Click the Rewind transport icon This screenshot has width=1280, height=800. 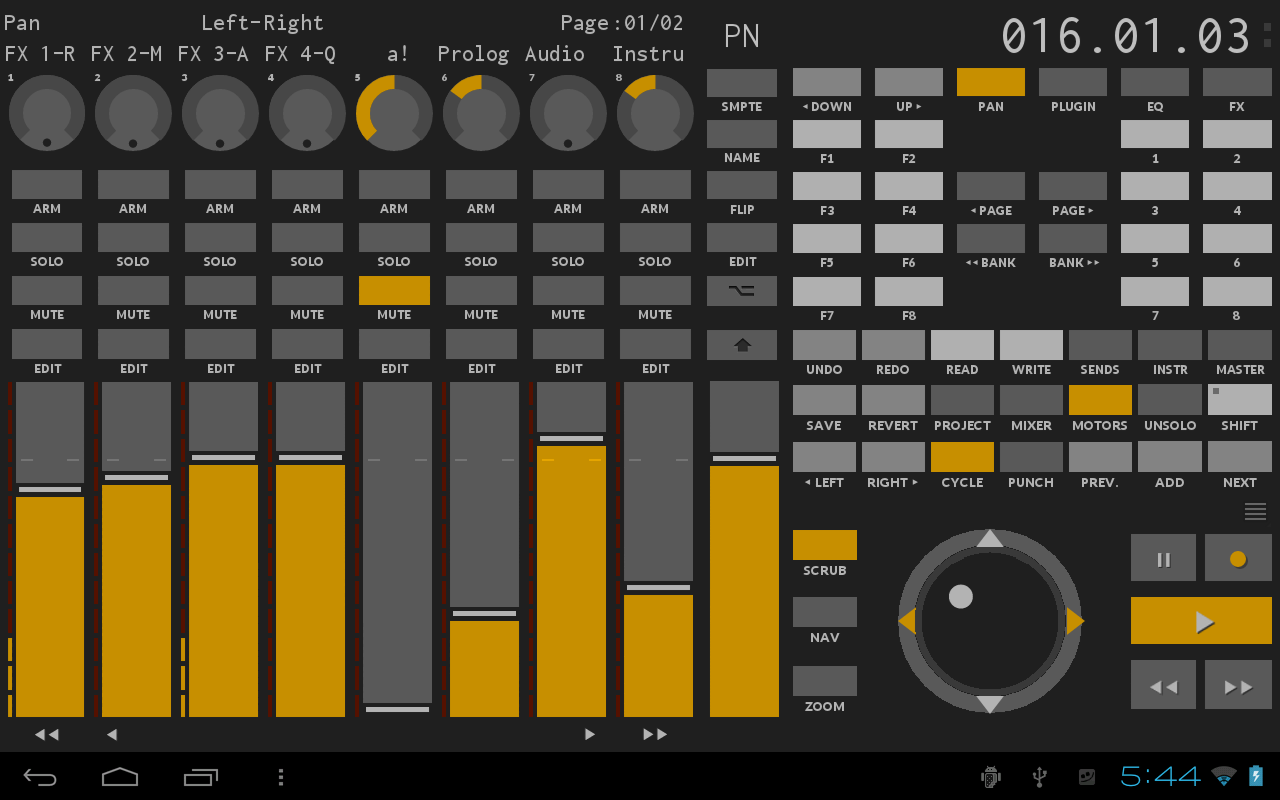(x=1163, y=684)
